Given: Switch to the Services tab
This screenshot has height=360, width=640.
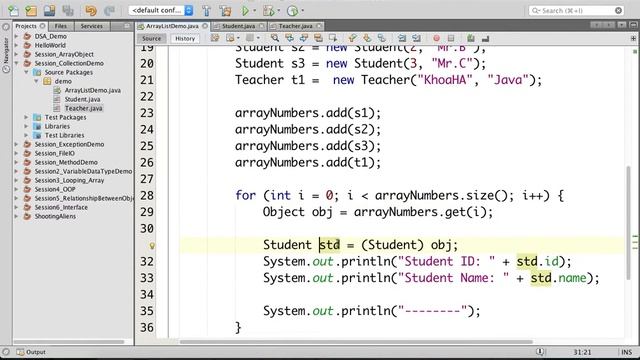Looking at the screenshot, I should [x=91, y=26].
